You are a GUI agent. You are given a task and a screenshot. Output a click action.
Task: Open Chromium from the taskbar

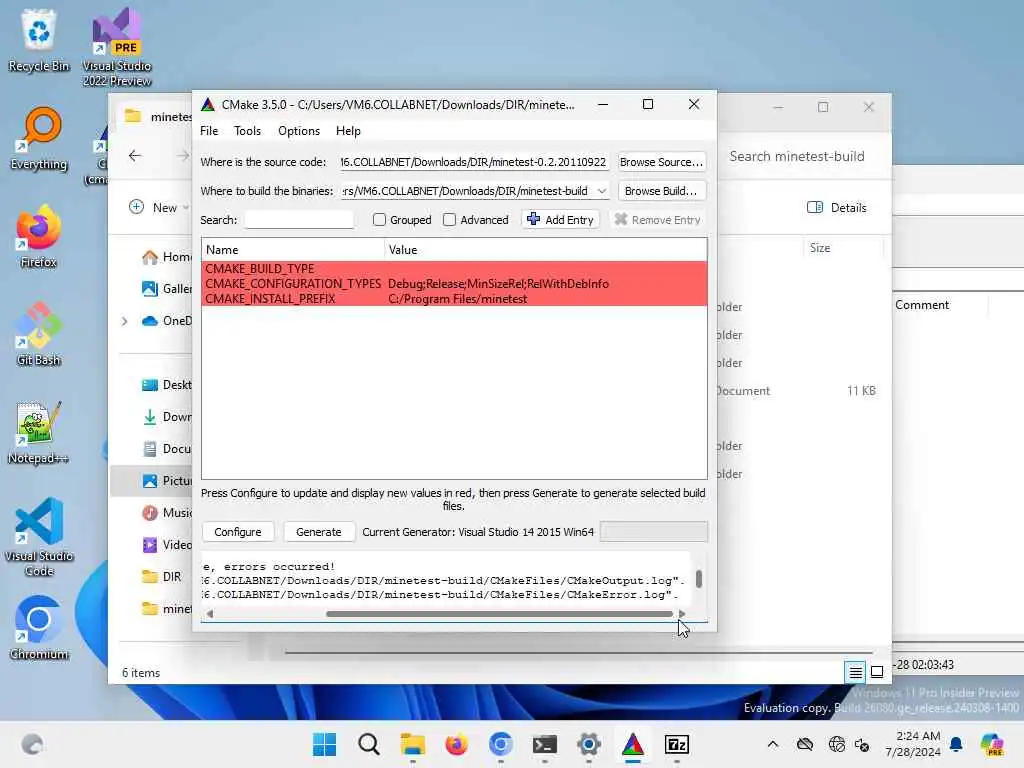click(x=500, y=744)
